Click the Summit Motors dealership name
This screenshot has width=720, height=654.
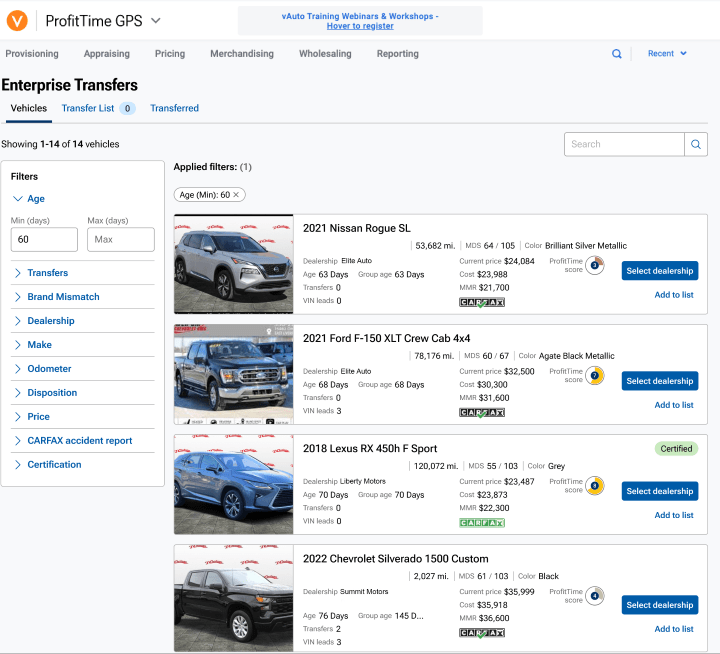click(364, 592)
